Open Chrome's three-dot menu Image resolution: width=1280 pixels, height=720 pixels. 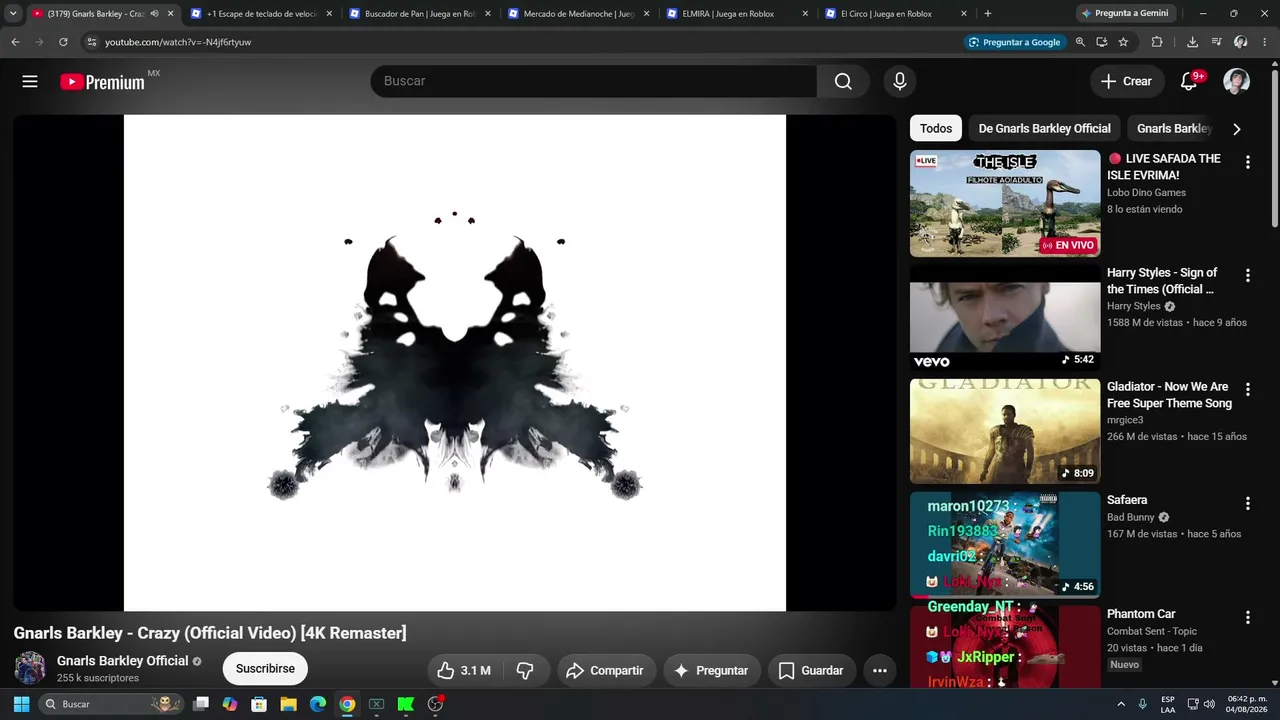(1264, 42)
